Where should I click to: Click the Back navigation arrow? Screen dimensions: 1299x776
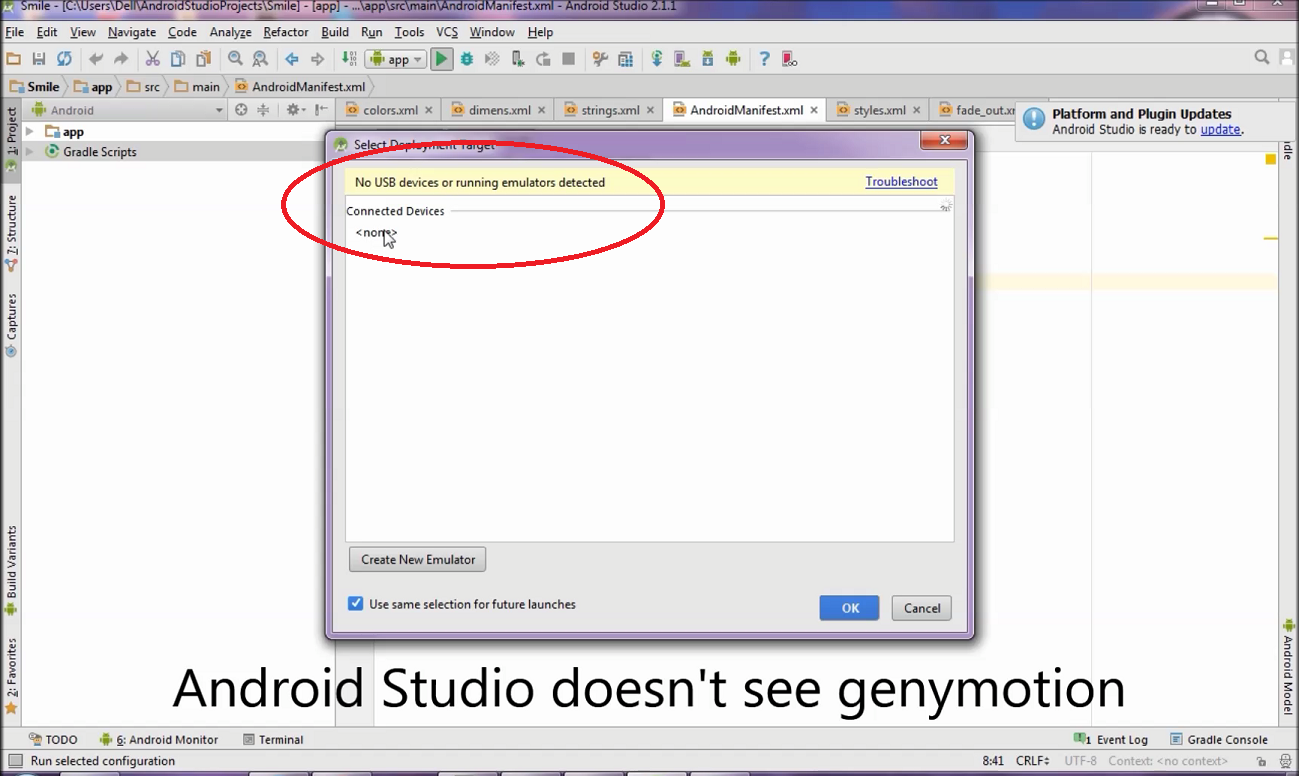(x=292, y=59)
